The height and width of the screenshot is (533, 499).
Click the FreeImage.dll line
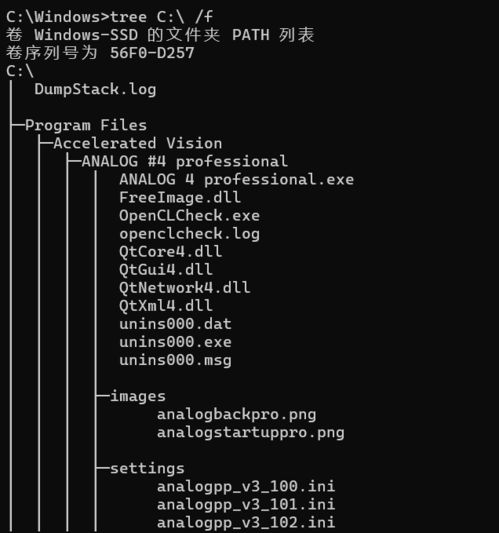[180, 197]
